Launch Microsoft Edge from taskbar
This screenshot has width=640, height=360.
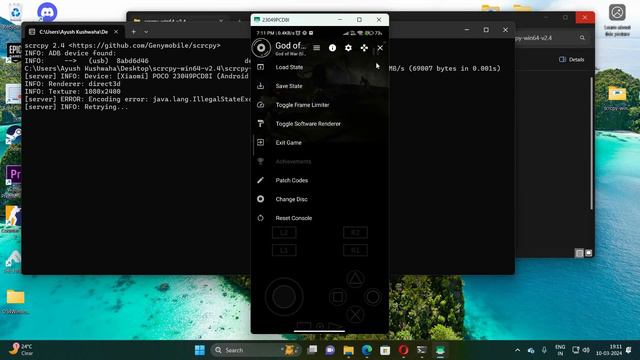(367, 350)
